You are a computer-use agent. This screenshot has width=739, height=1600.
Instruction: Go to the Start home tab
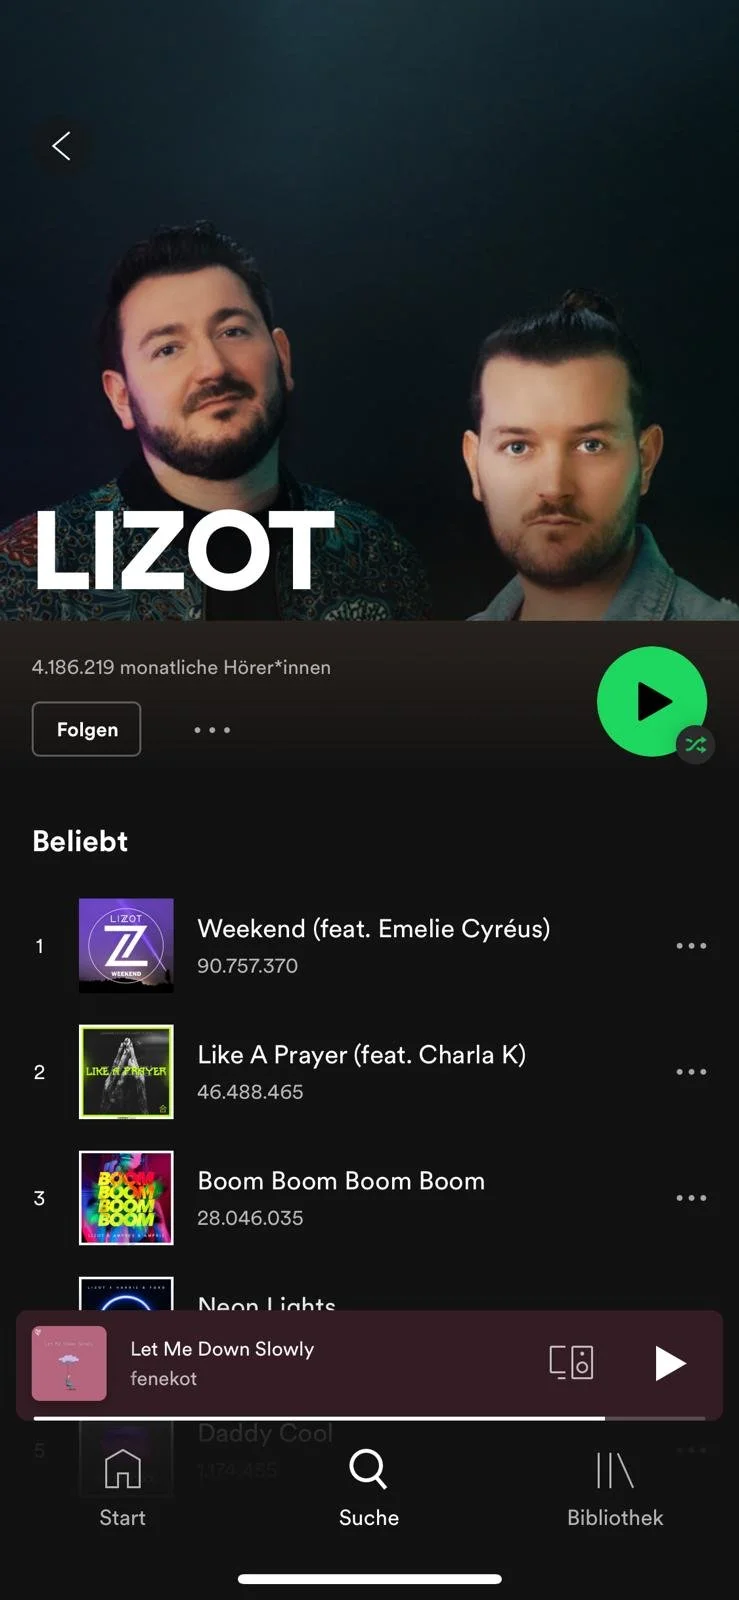122,1488
